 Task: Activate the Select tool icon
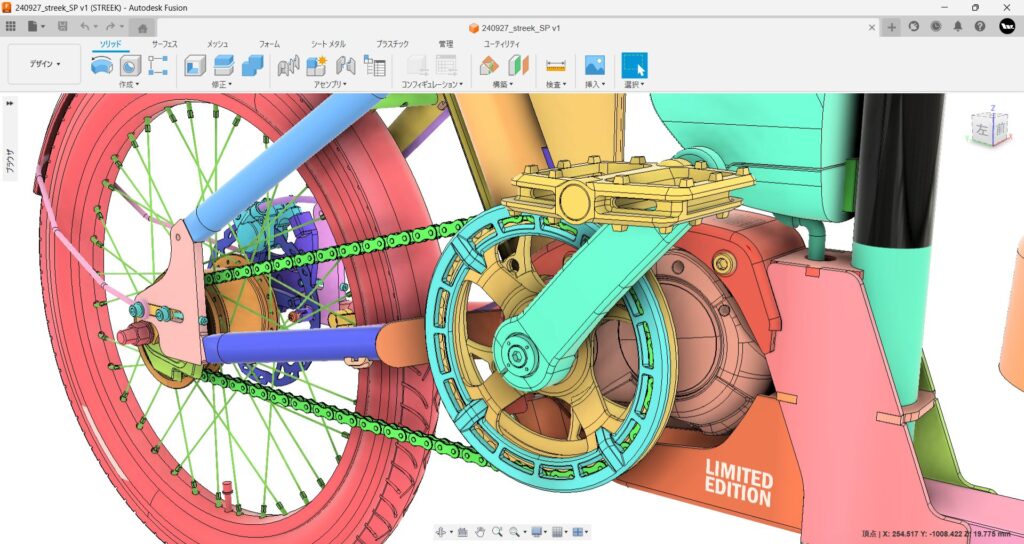point(634,65)
